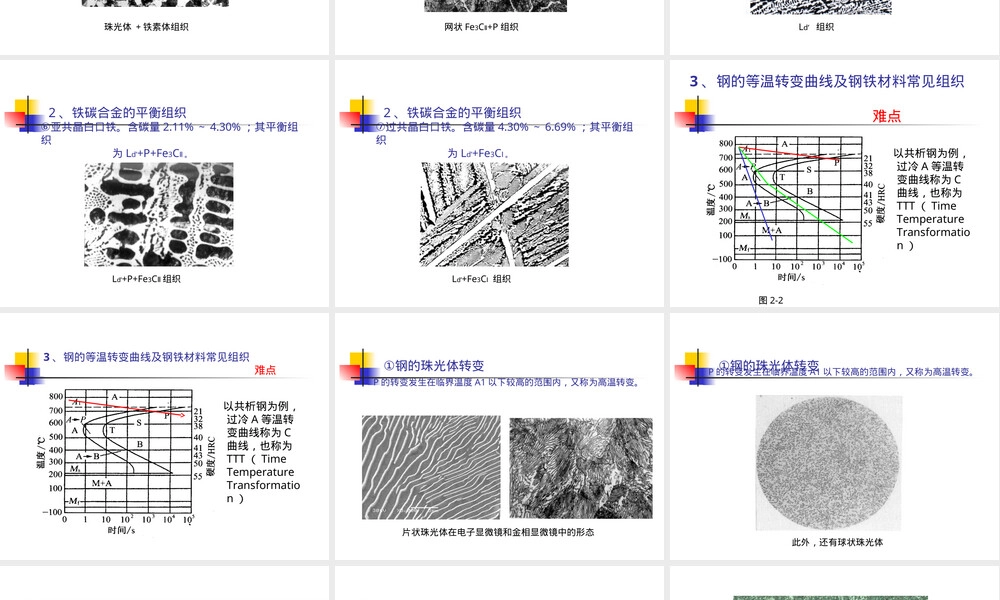This screenshot has width=1000, height=600.
Task: Click the title 2、铁碳合金的平衡组织 on the 亚共晶 slide
Action: pos(117,112)
